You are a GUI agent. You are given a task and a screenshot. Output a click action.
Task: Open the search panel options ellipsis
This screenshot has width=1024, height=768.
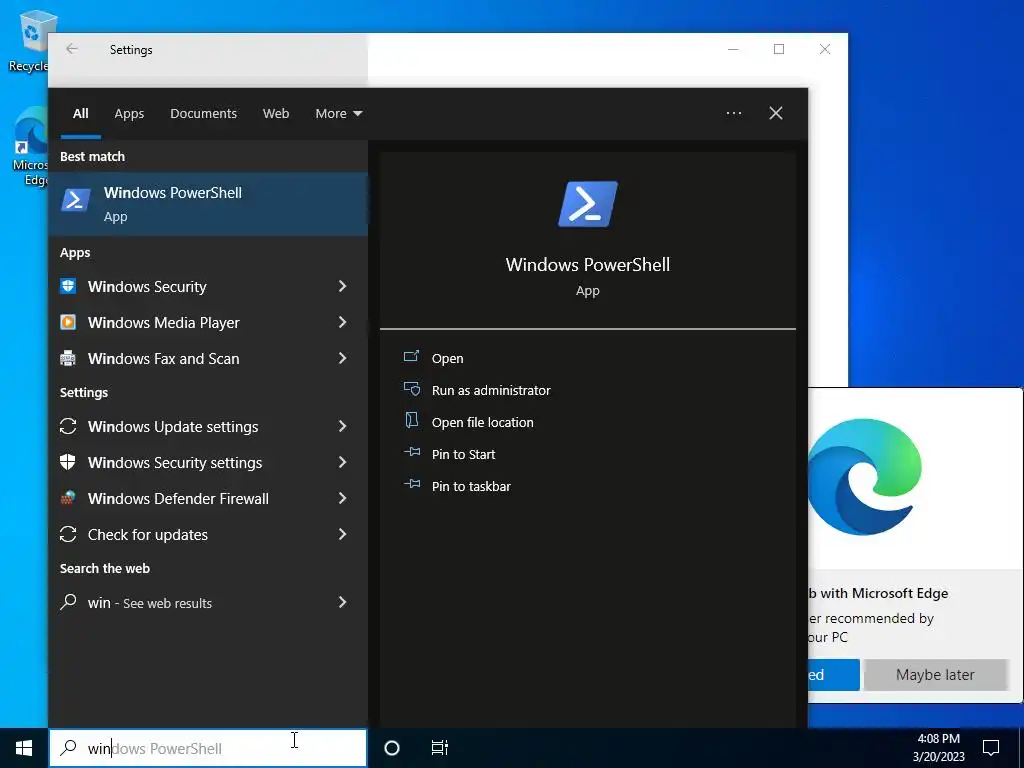(734, 113)
